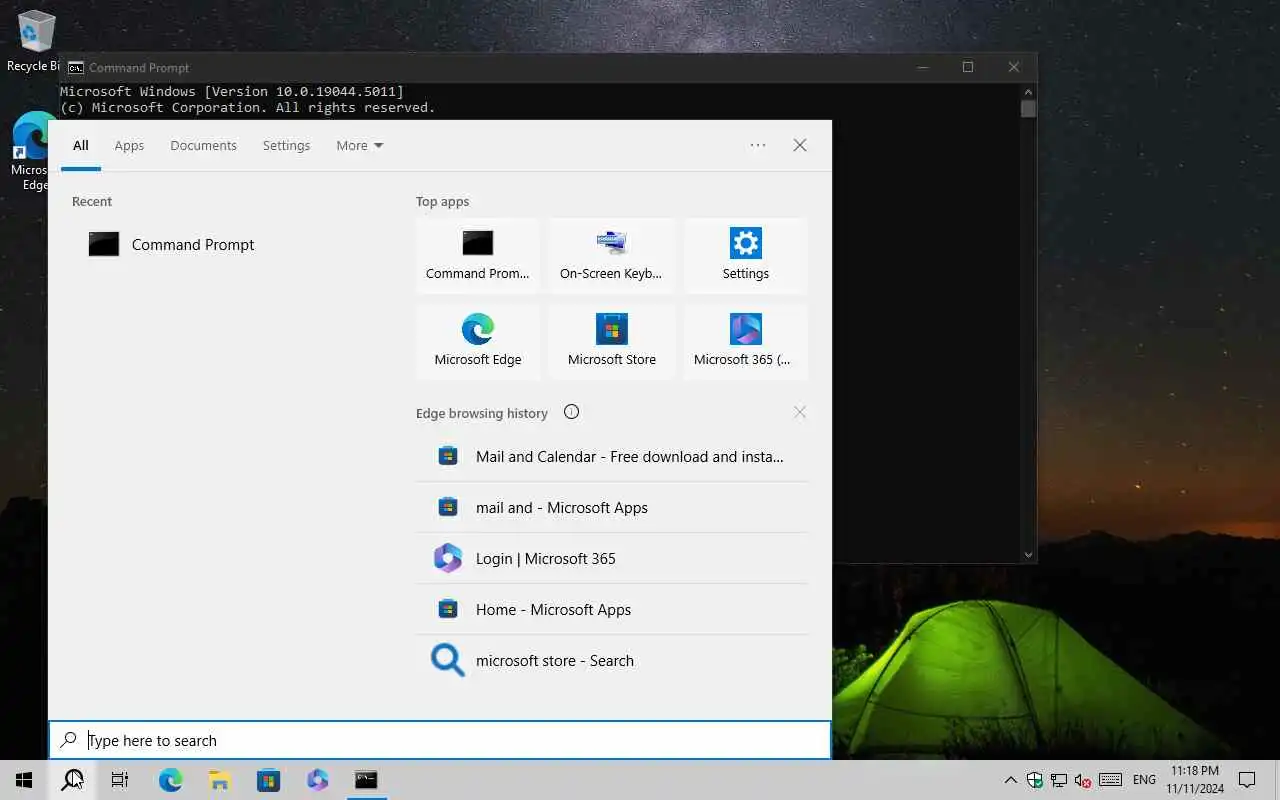
Task: Open 'Home - Microsoft Apps' history entry
Action: (611, 609)
